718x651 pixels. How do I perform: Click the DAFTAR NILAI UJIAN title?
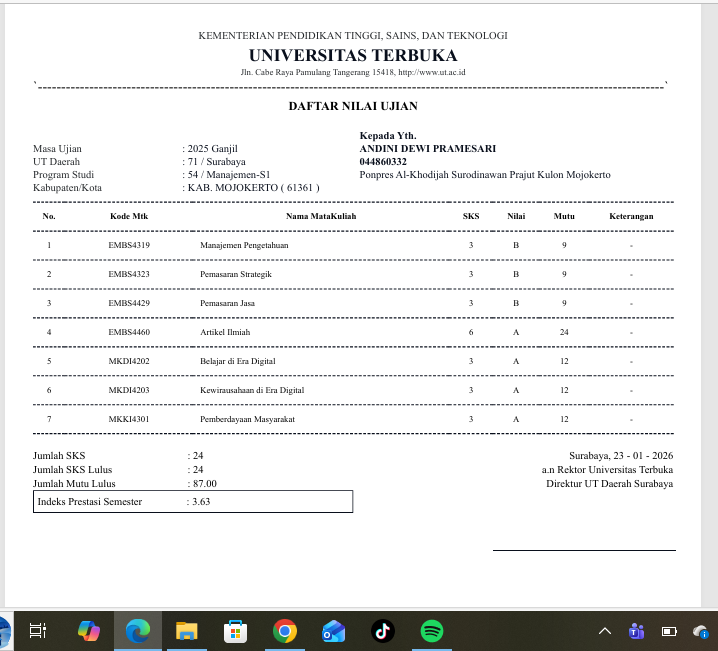(x=353, y=106)
